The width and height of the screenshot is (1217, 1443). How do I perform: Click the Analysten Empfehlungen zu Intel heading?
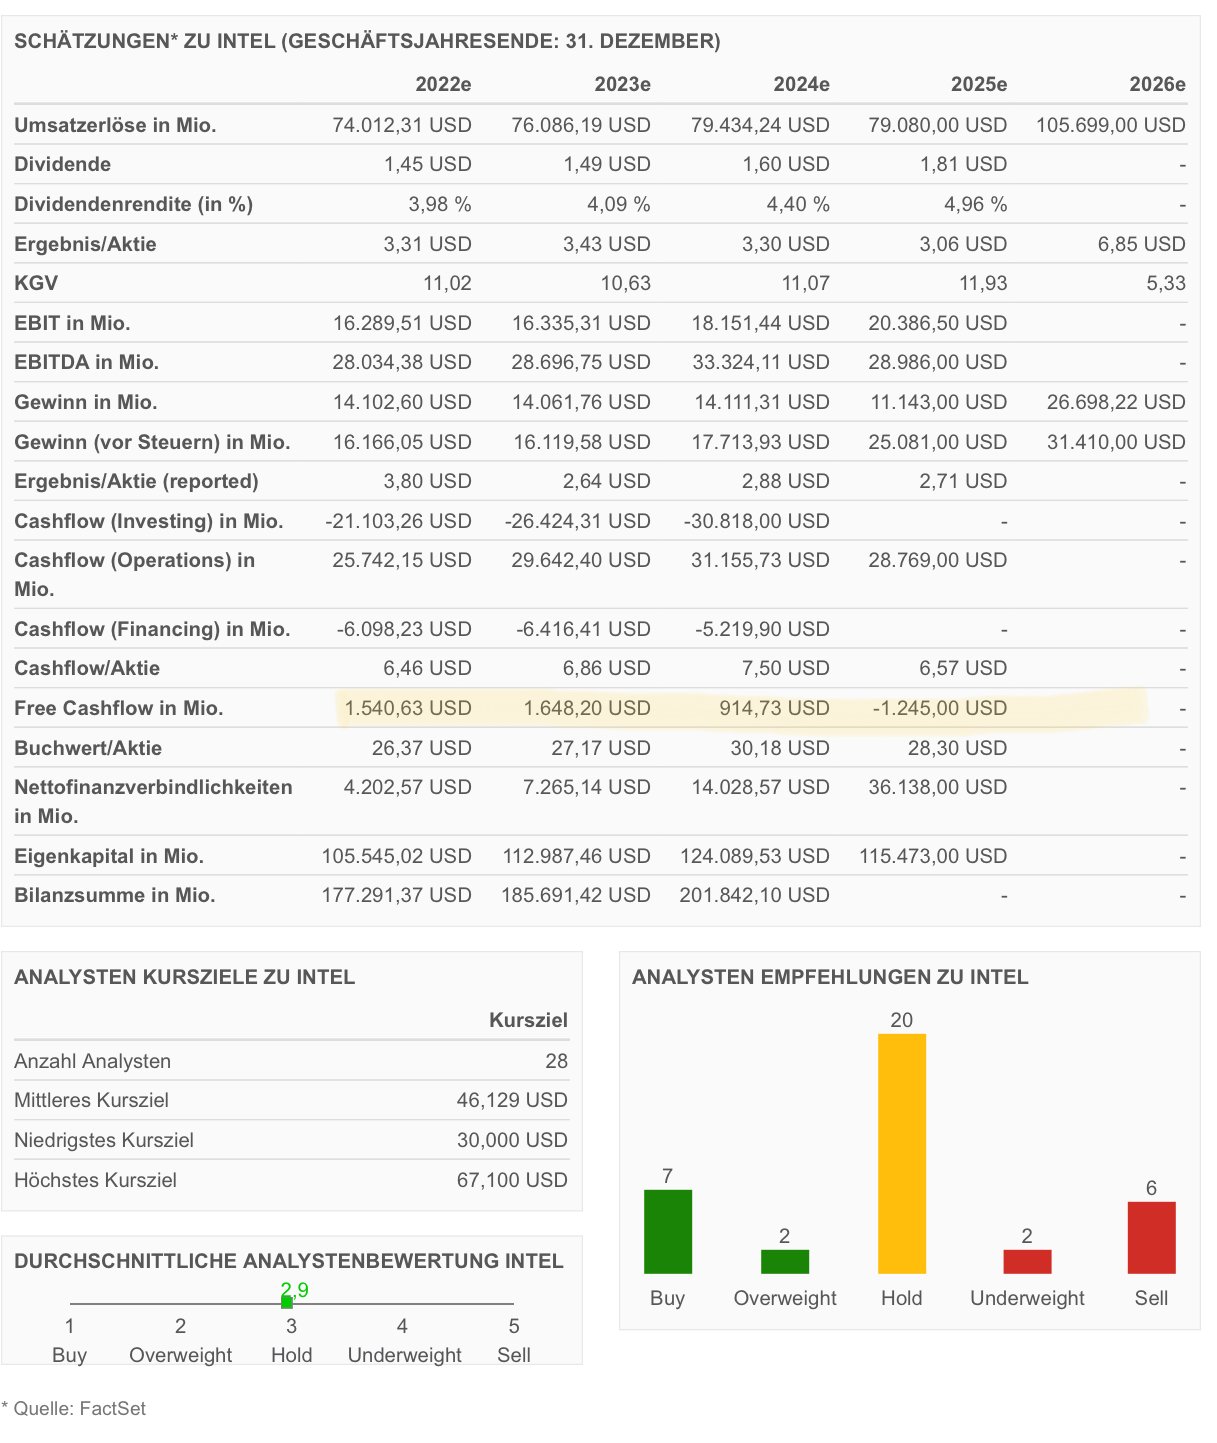tap(830, 977)
